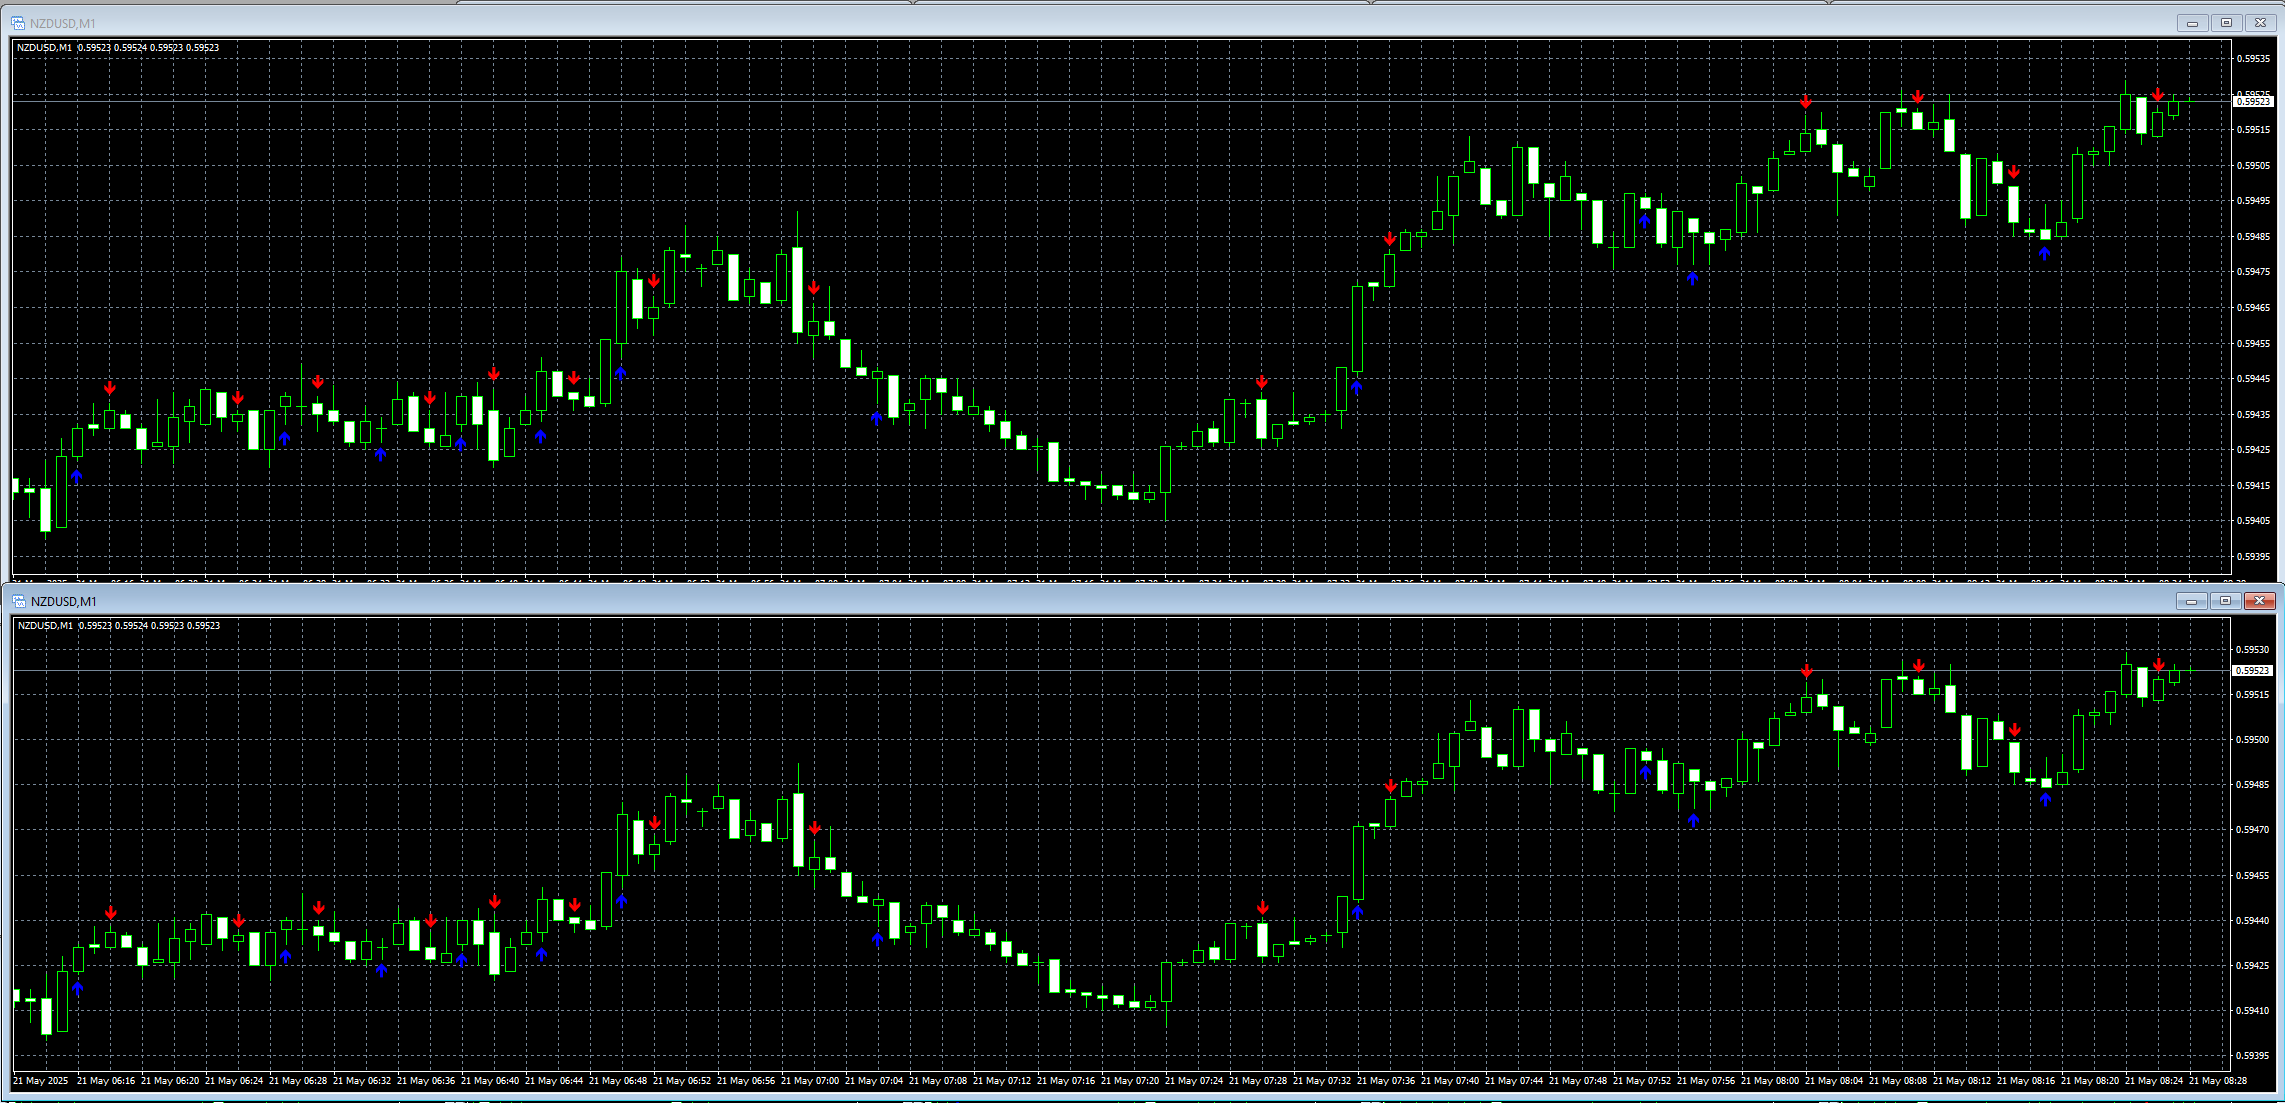Click the 21 May 08:28 time axis label

[x=2218, y=1081]
